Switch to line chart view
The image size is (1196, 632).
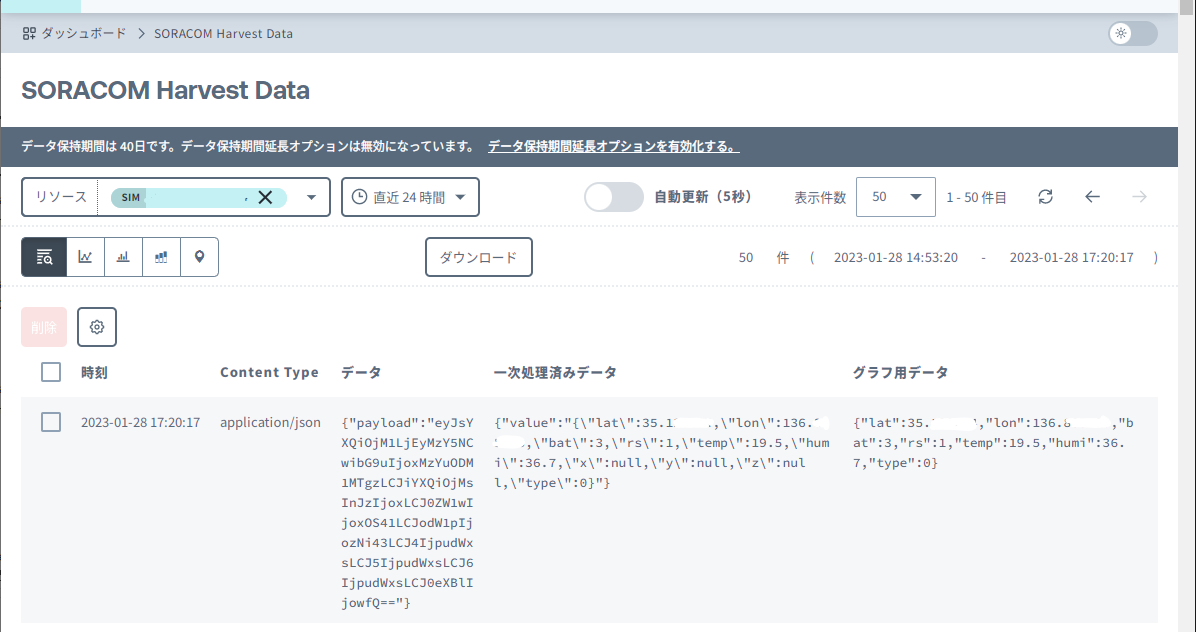pos(85,257)
